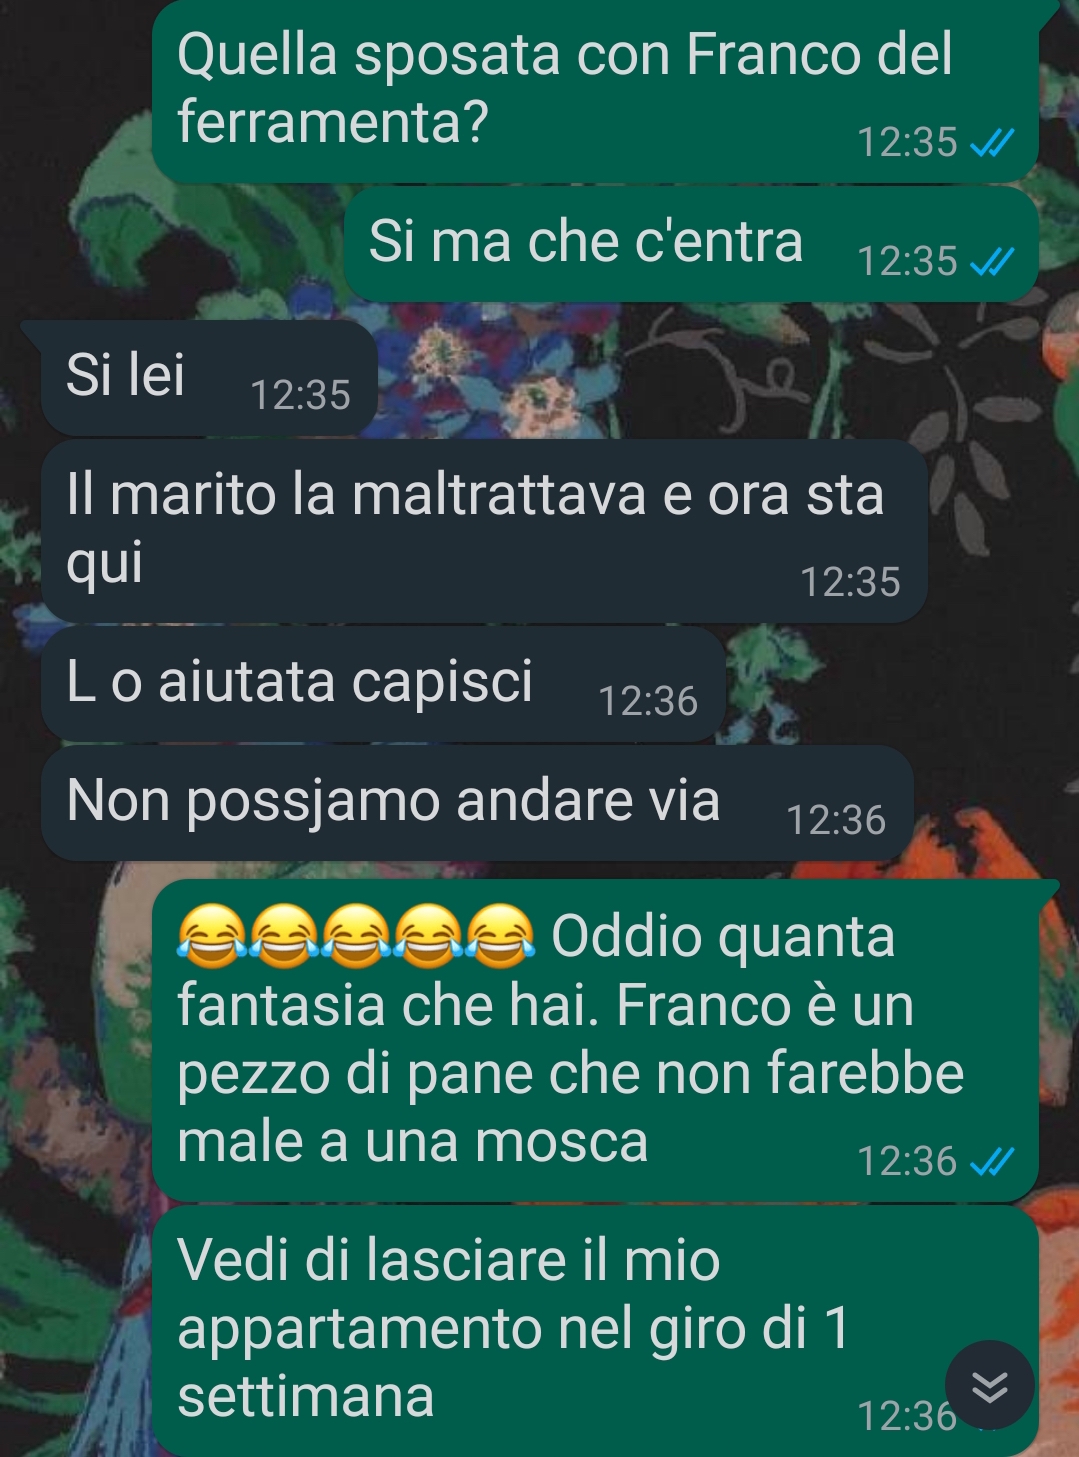Select 'Vedi di lasciare il mio appartamento' message
This screenshot has height=1457, width=1079.
click(x=595, y=1330)
